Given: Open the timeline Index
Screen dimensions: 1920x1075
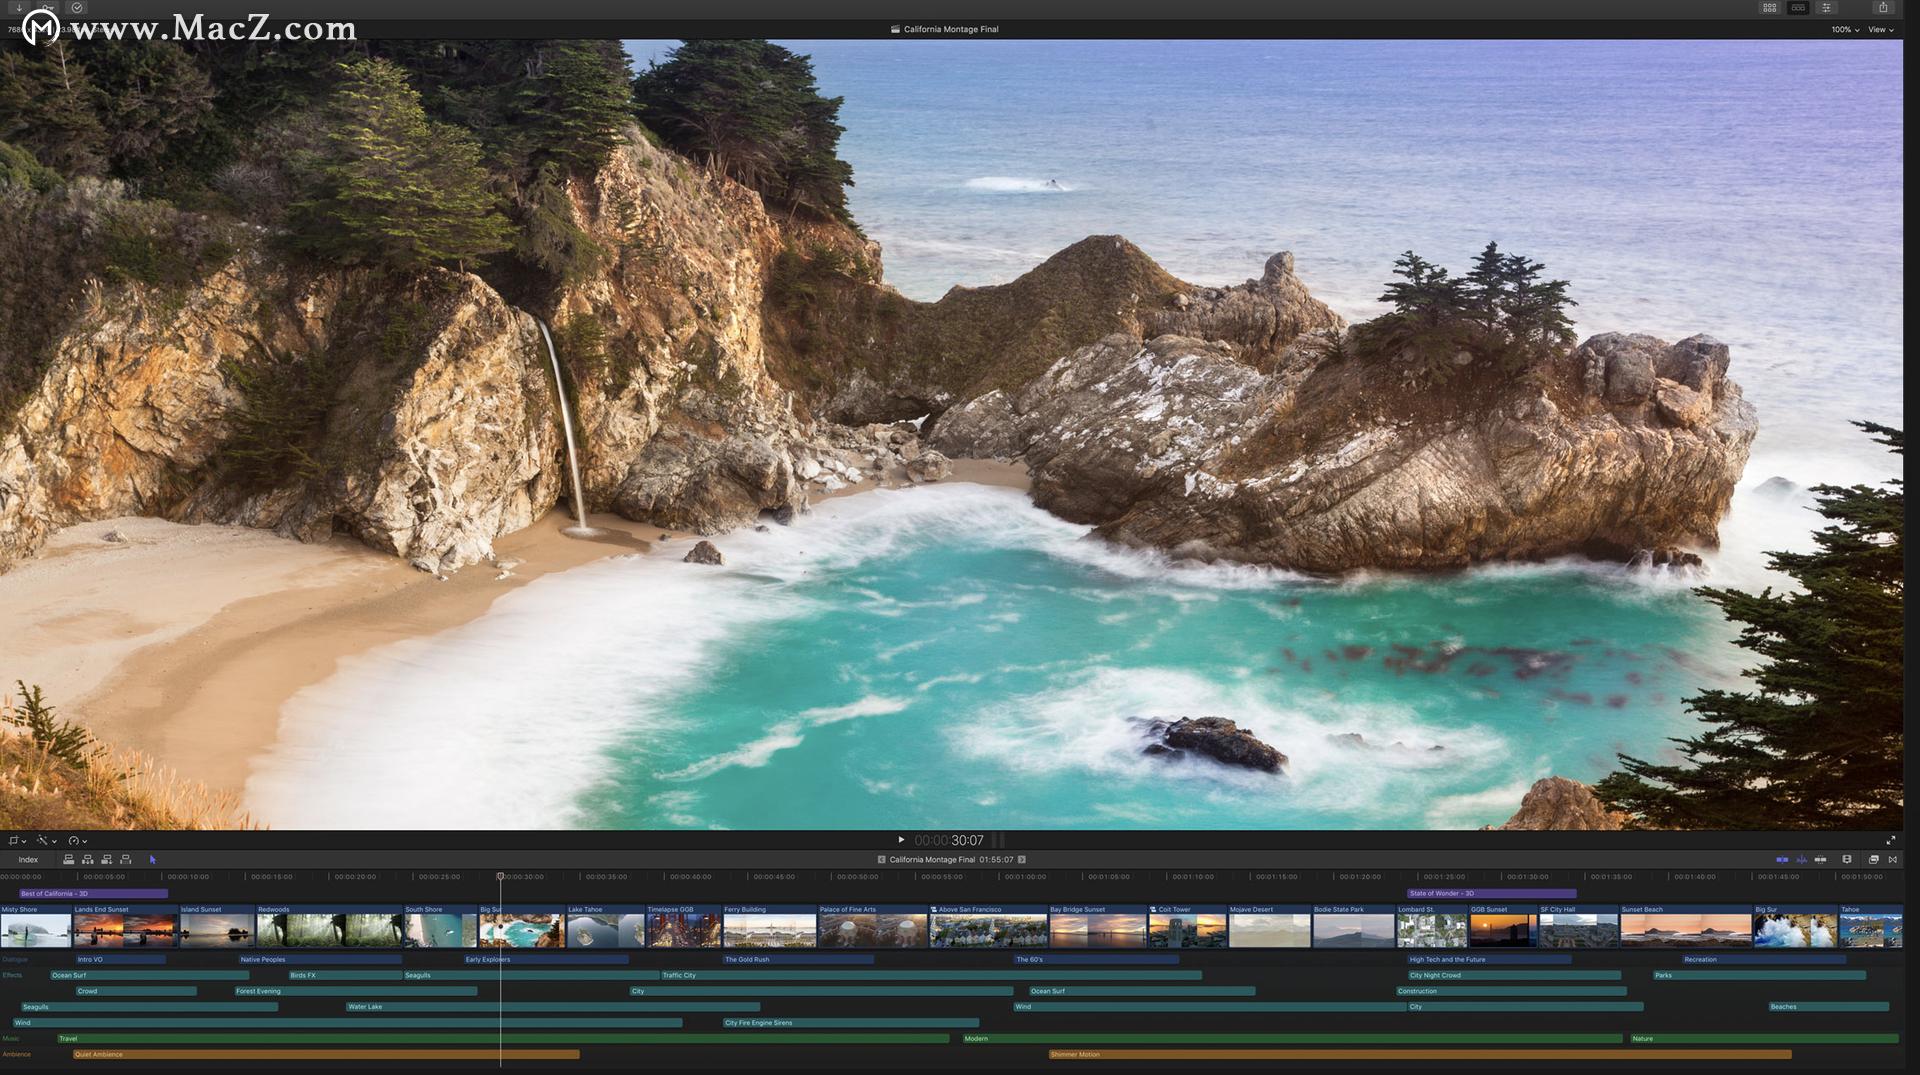Looking at the screenshot, I should 28,860.
